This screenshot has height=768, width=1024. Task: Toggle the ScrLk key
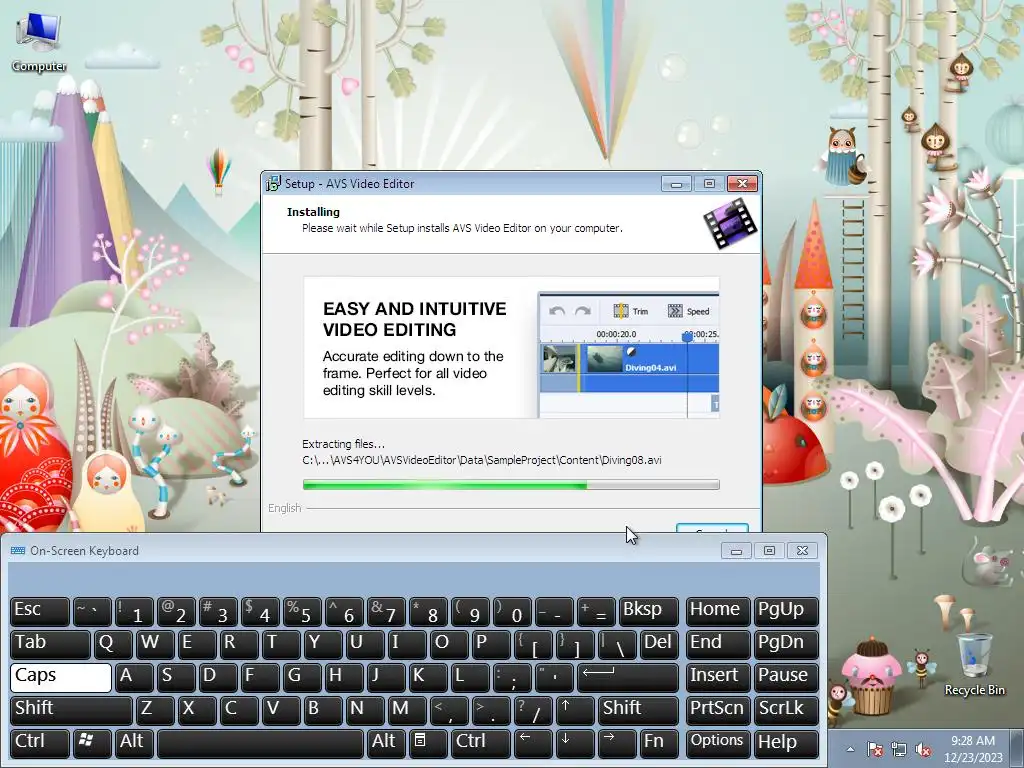point(786,710)
